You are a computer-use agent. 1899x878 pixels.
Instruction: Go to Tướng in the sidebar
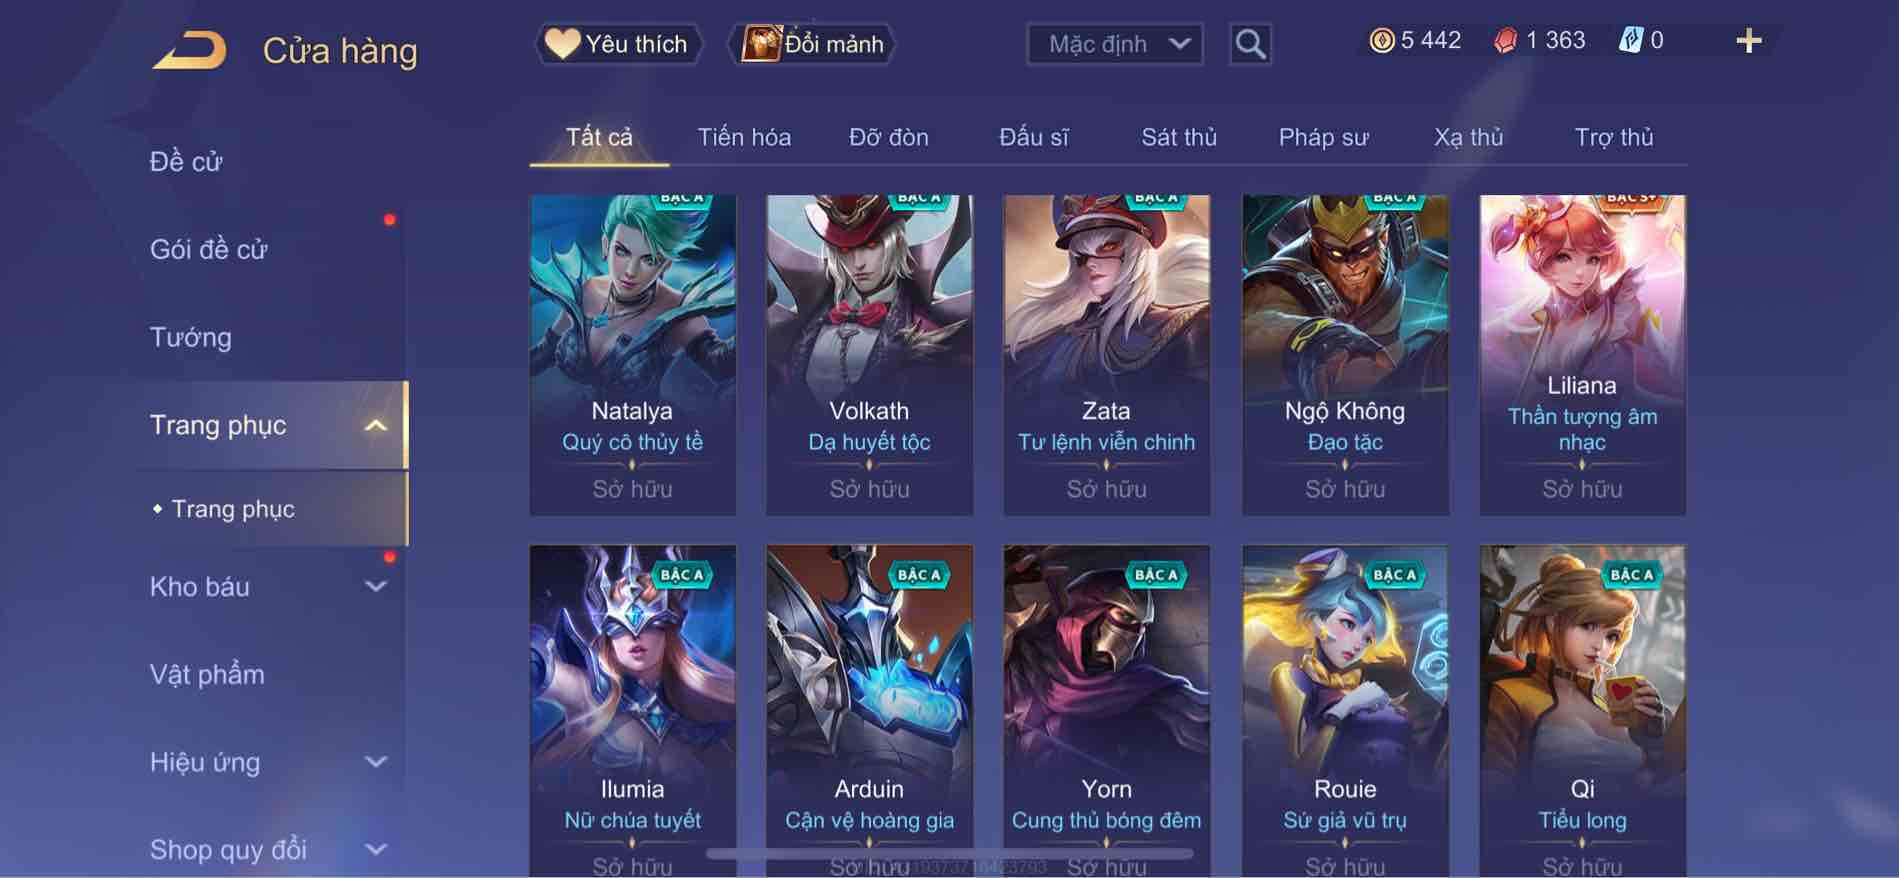coord(190,337)
